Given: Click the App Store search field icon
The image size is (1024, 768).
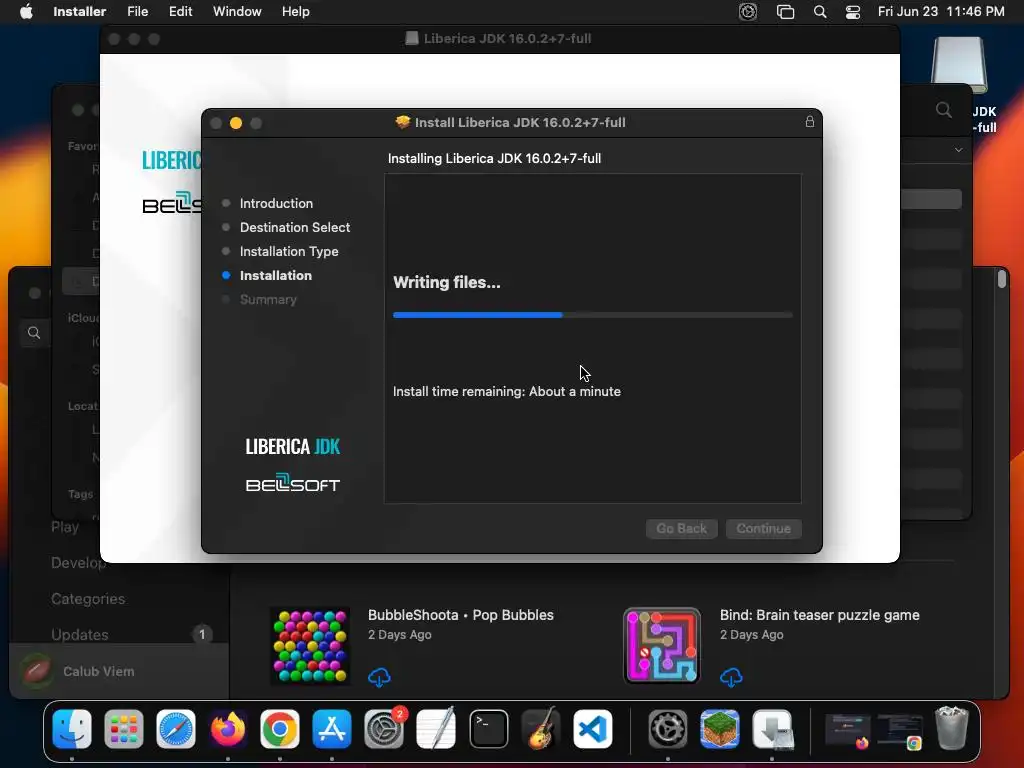Looking at the screenshot, I should click(x=34, y=333).
